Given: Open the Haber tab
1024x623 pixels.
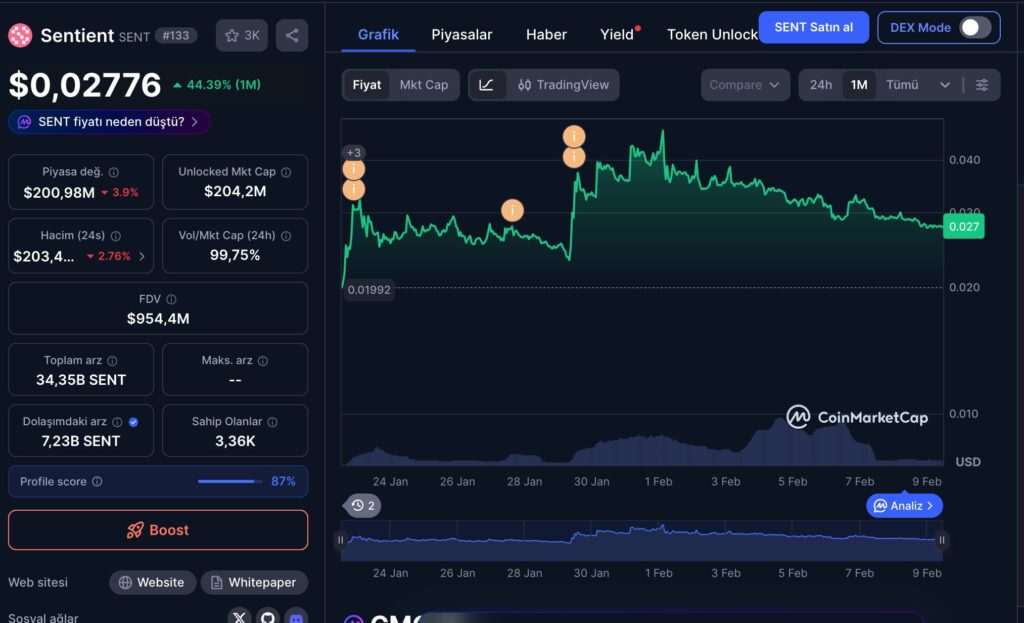Looking at the screenshot, I should tap(546, 34).
